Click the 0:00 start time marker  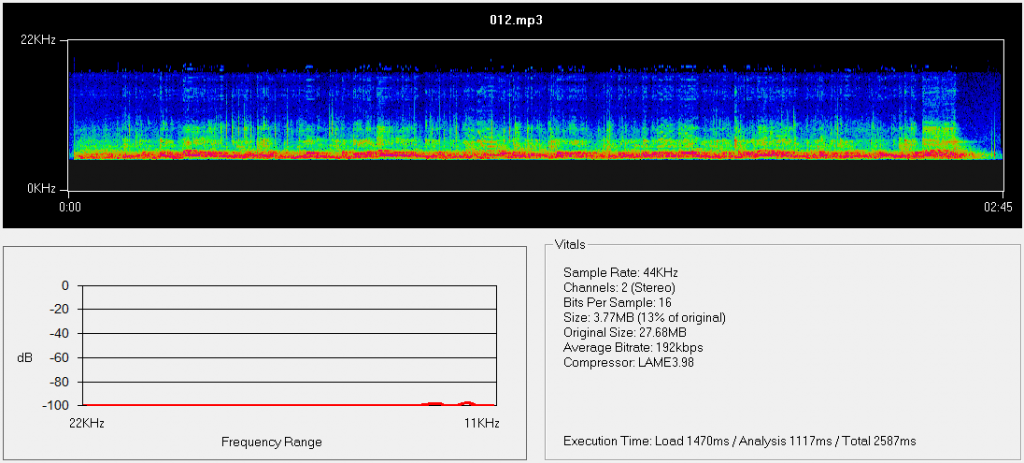click(69, 208)
